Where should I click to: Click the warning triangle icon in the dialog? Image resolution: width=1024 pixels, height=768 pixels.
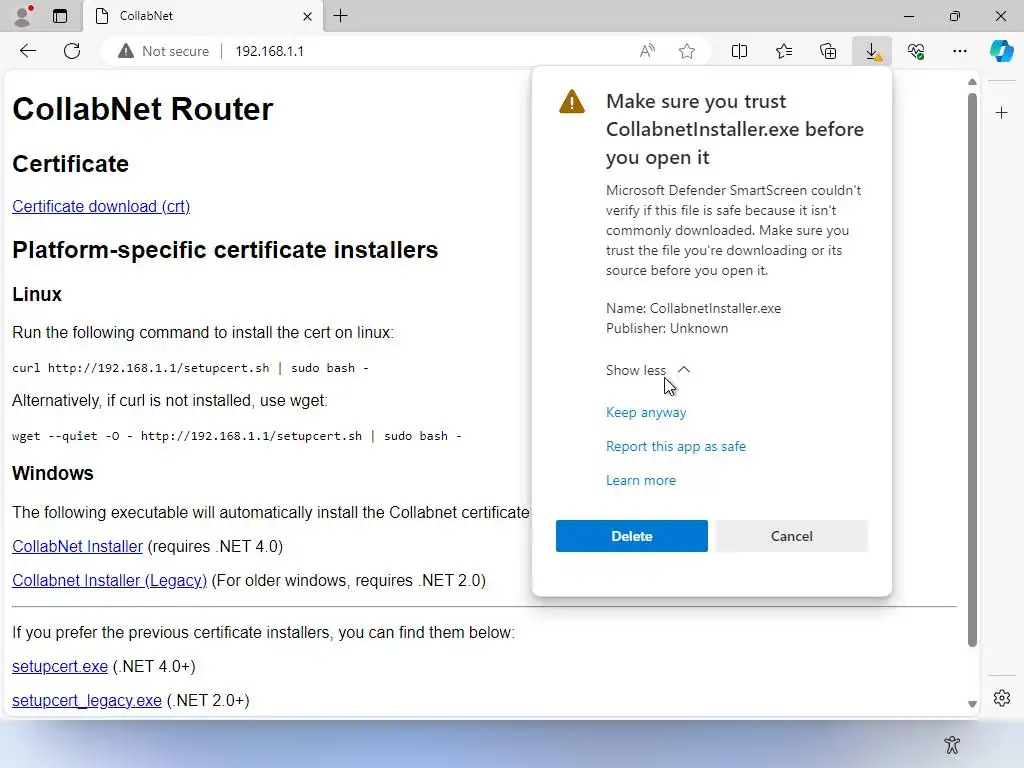click(572, 102)
